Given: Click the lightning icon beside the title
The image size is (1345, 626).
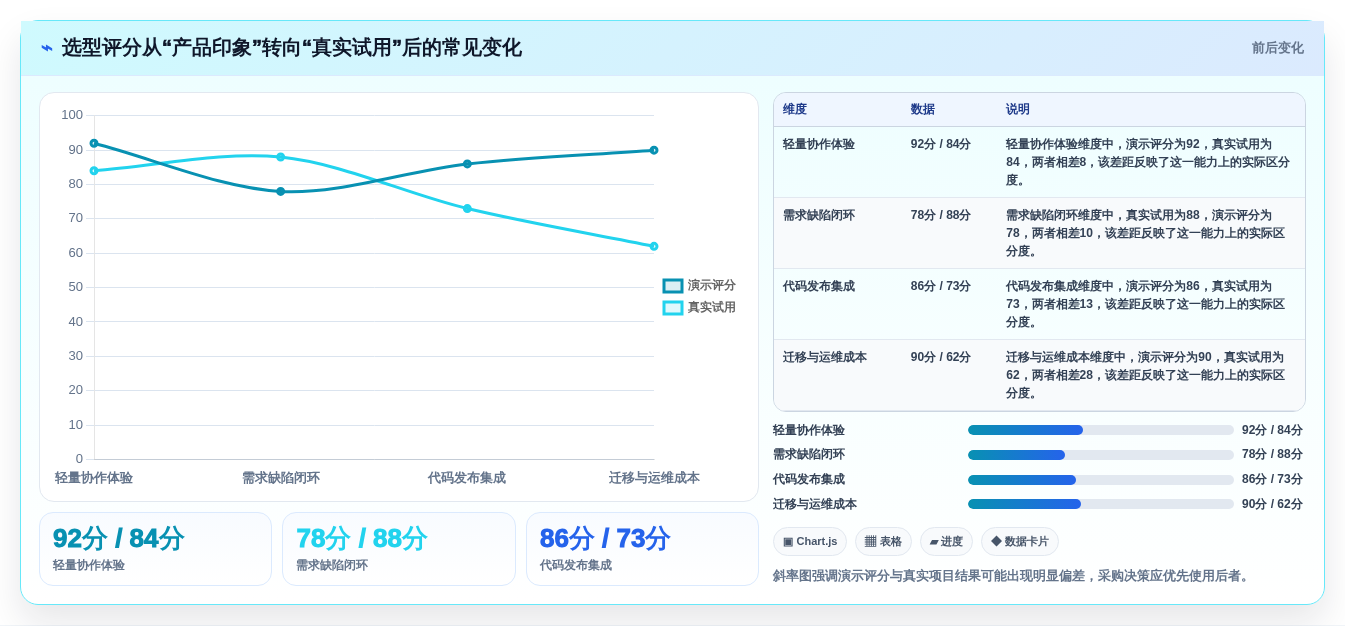Looking at the screenshot, I should (47, 48).
